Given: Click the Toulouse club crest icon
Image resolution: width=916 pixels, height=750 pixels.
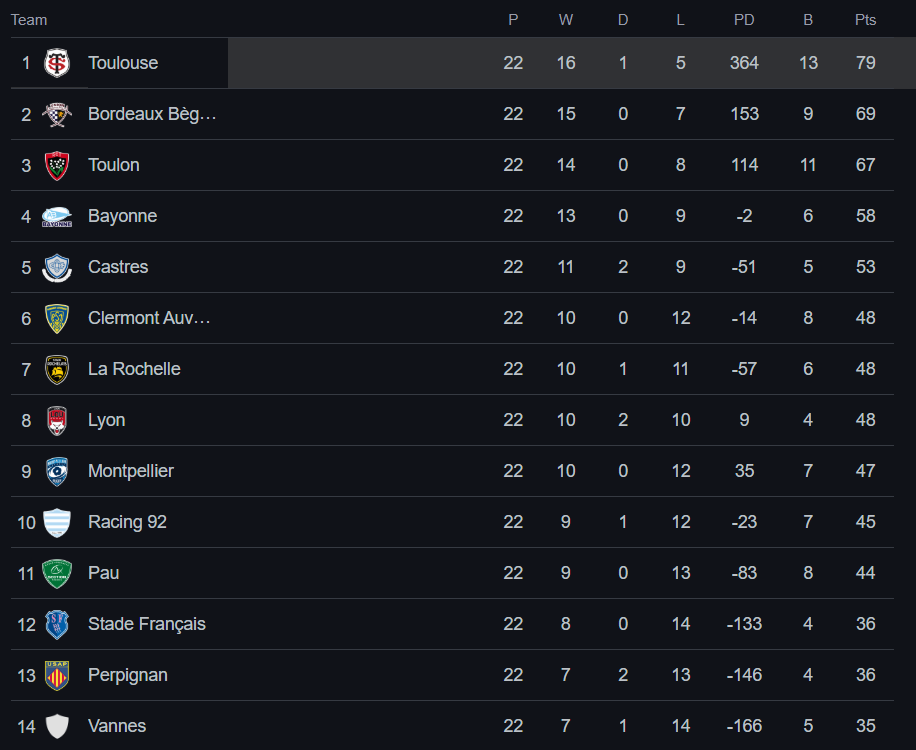Looking at the screenshot, I should (57, 63).
